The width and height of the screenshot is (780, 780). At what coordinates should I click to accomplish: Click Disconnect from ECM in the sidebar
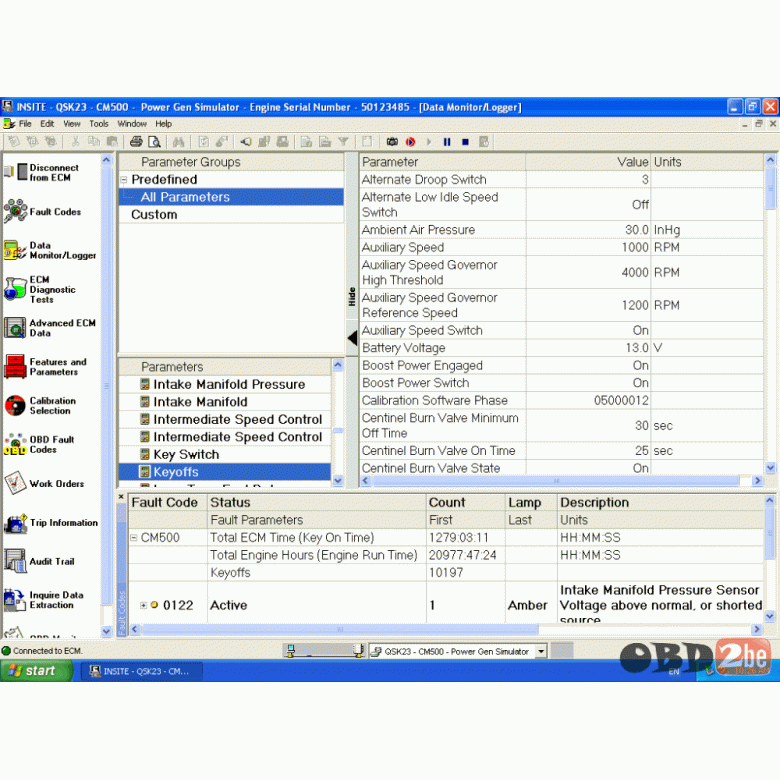point(42,173)
